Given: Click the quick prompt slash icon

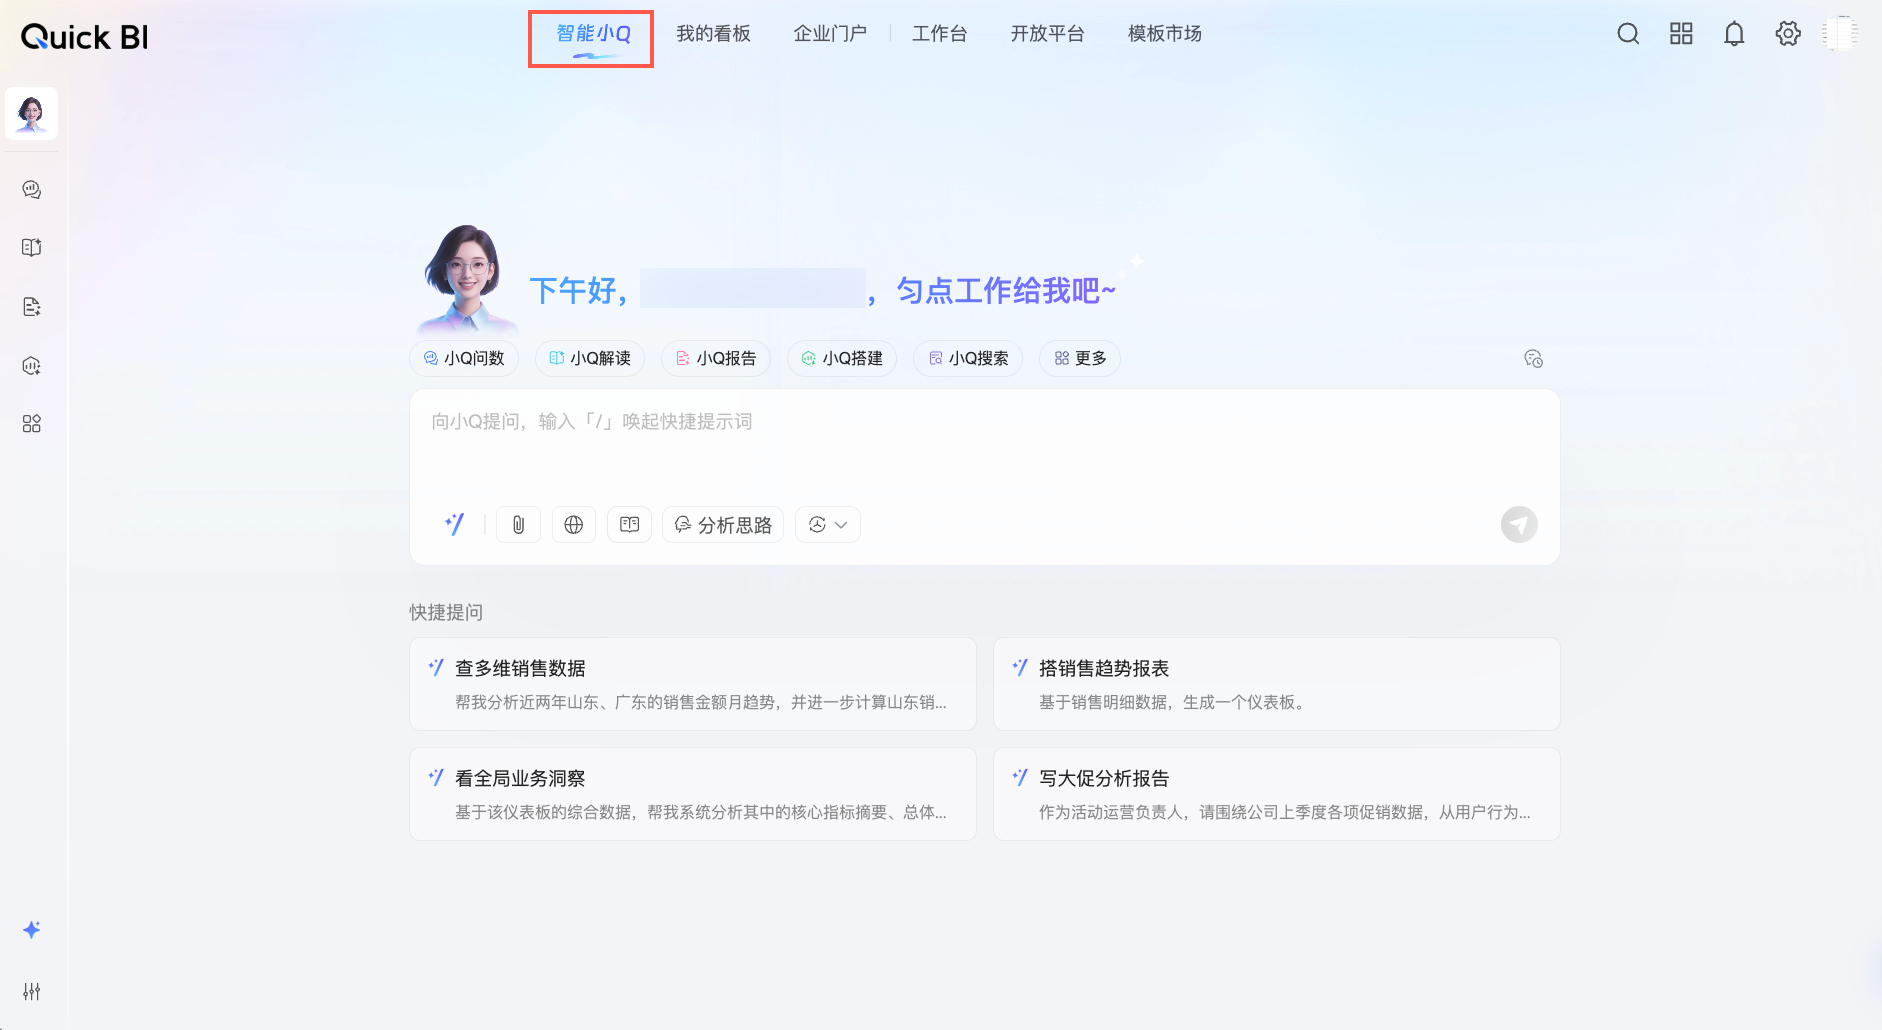Looking at the screenshot, I should pos(454,524).
